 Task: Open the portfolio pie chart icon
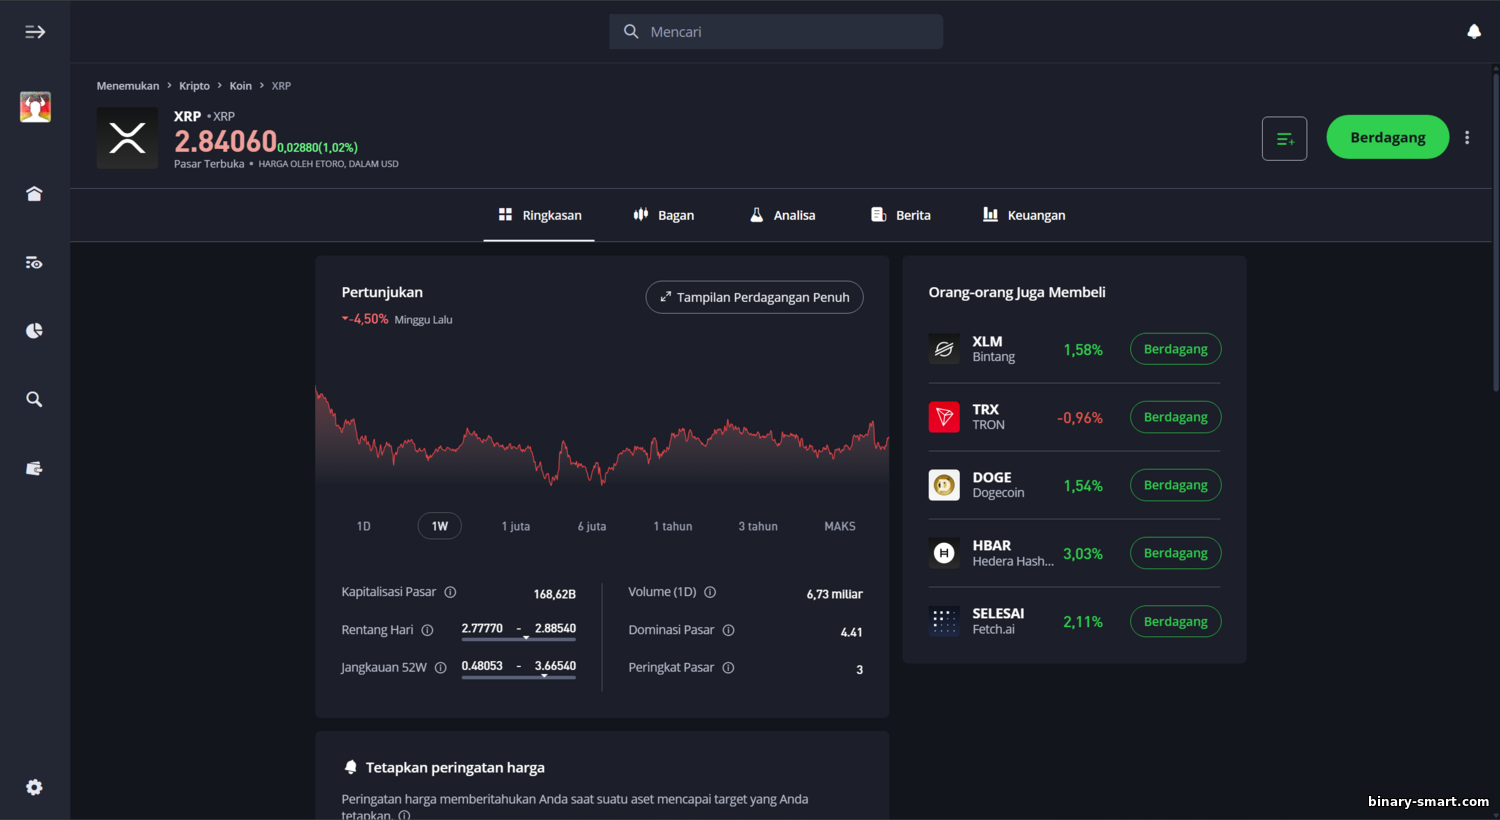pos(34,331)
